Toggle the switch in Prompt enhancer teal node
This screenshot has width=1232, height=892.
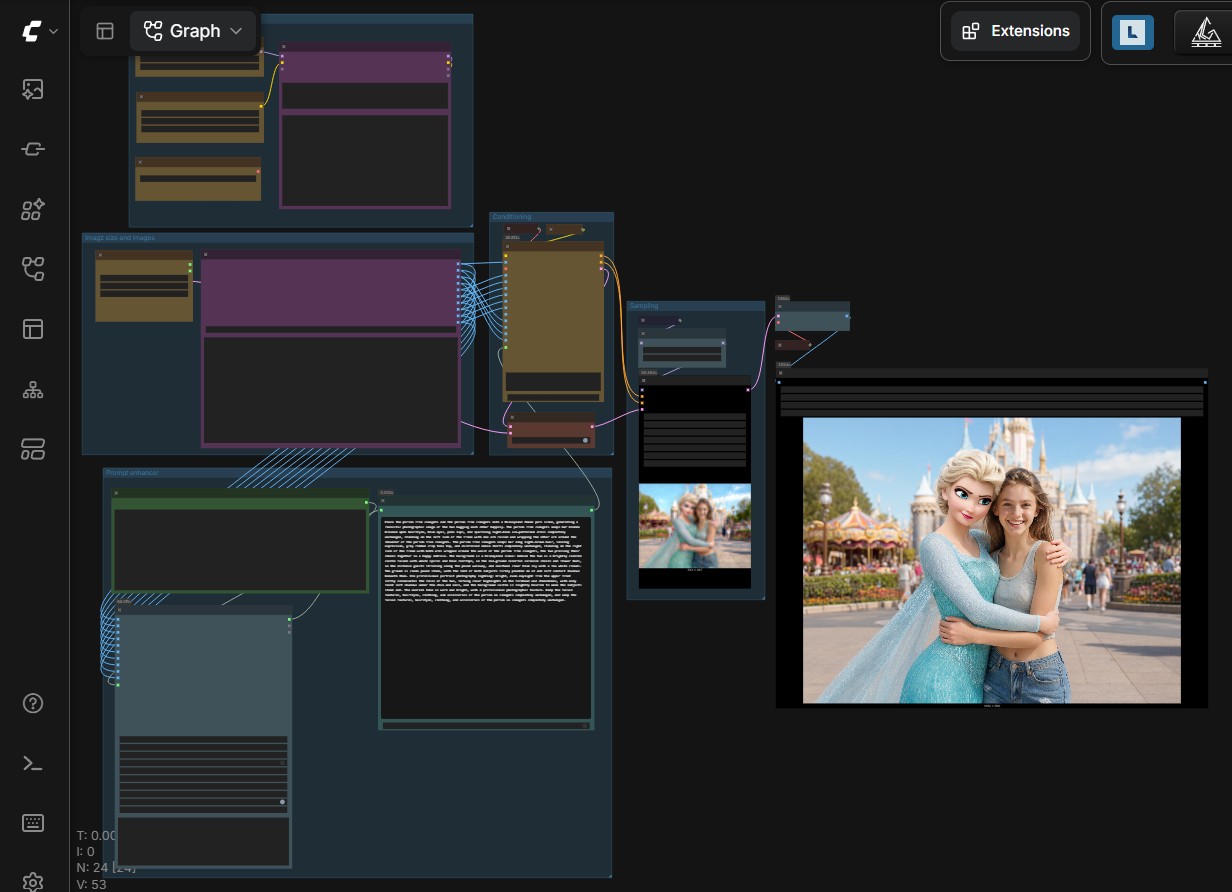point(282,802)
